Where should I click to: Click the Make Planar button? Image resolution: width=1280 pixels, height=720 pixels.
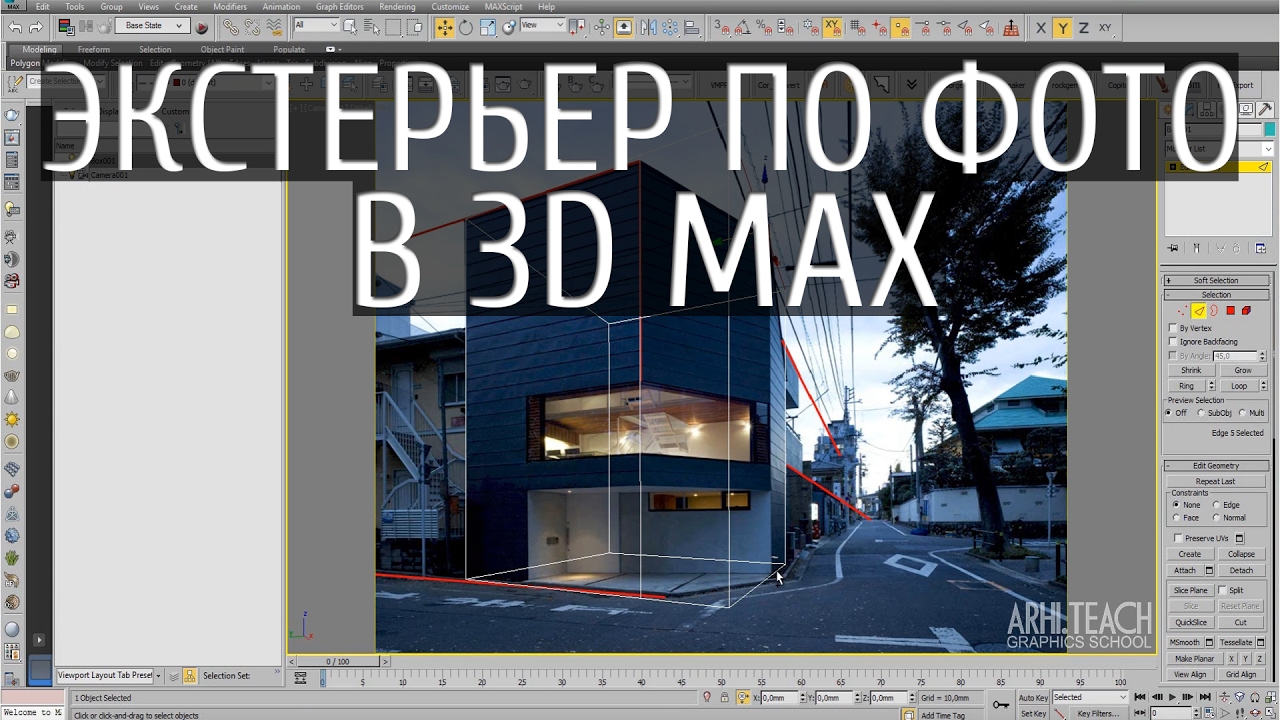pyautogui.click(x=1194, y=659)
